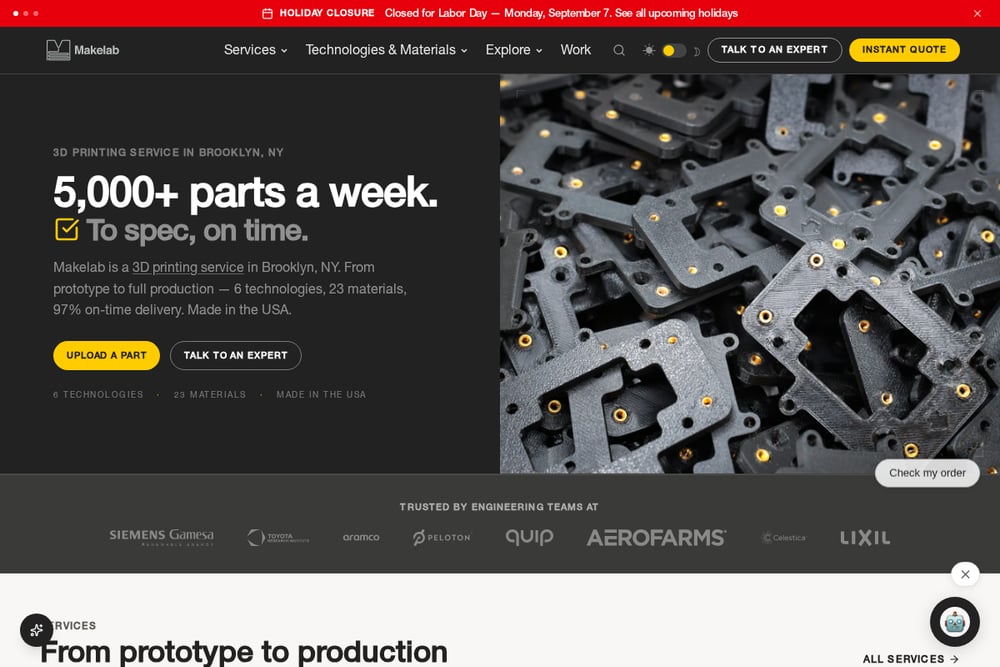Open the search magnifier icon

(x=619, y=50)
